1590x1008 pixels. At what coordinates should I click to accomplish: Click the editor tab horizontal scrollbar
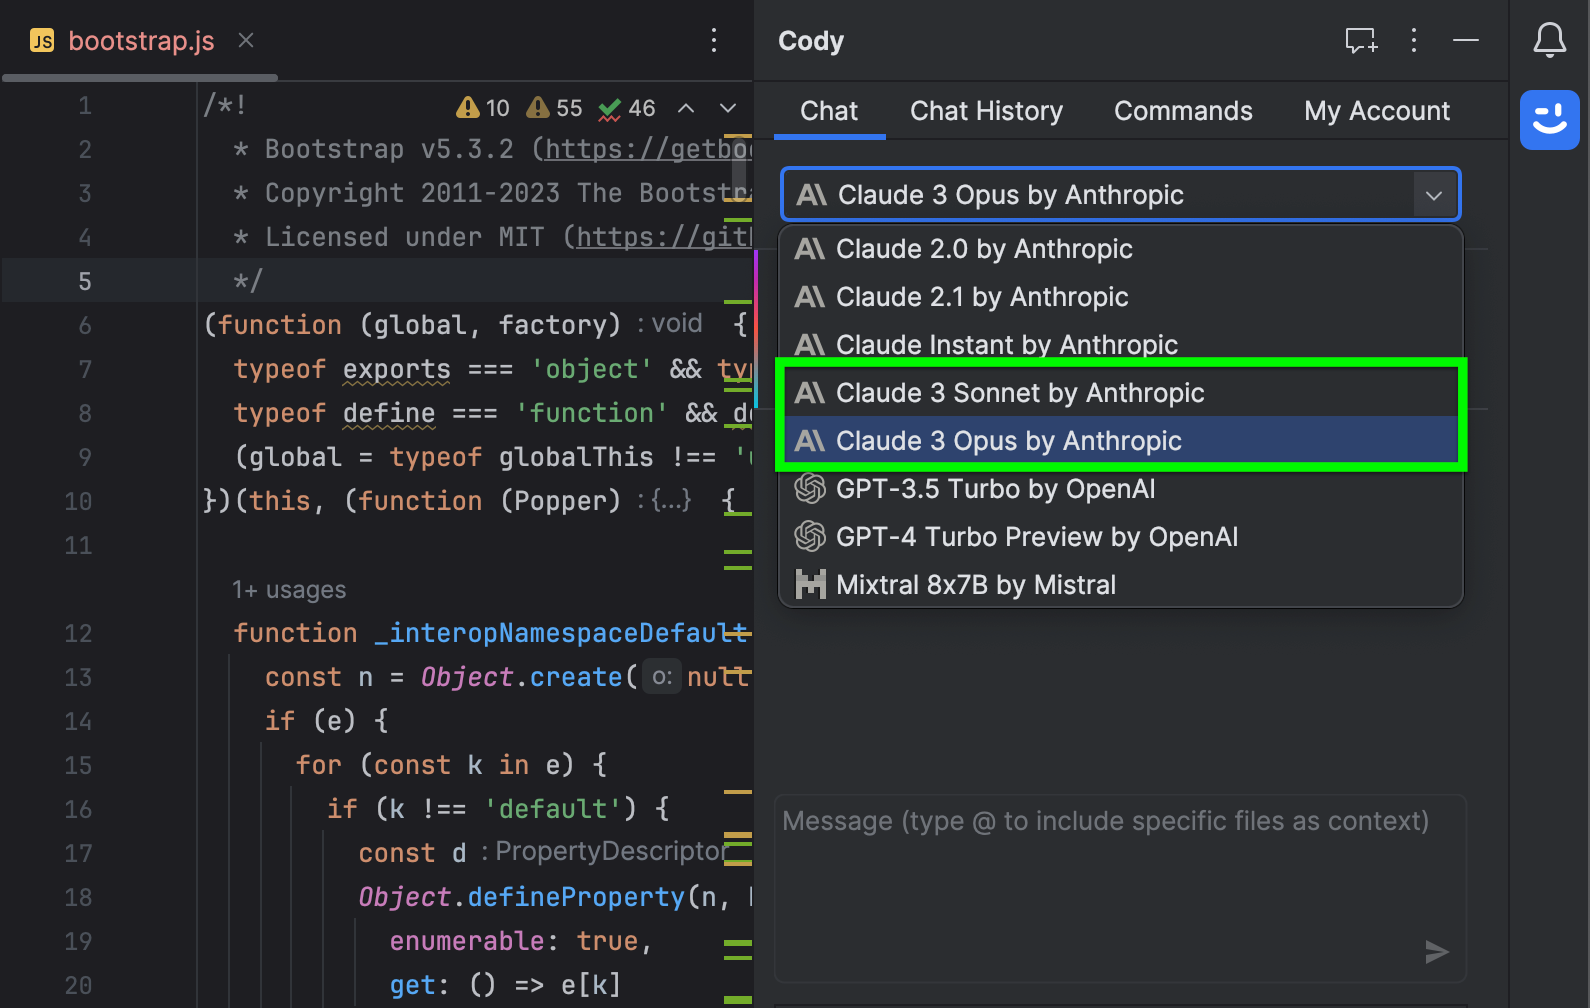point(140,77)
